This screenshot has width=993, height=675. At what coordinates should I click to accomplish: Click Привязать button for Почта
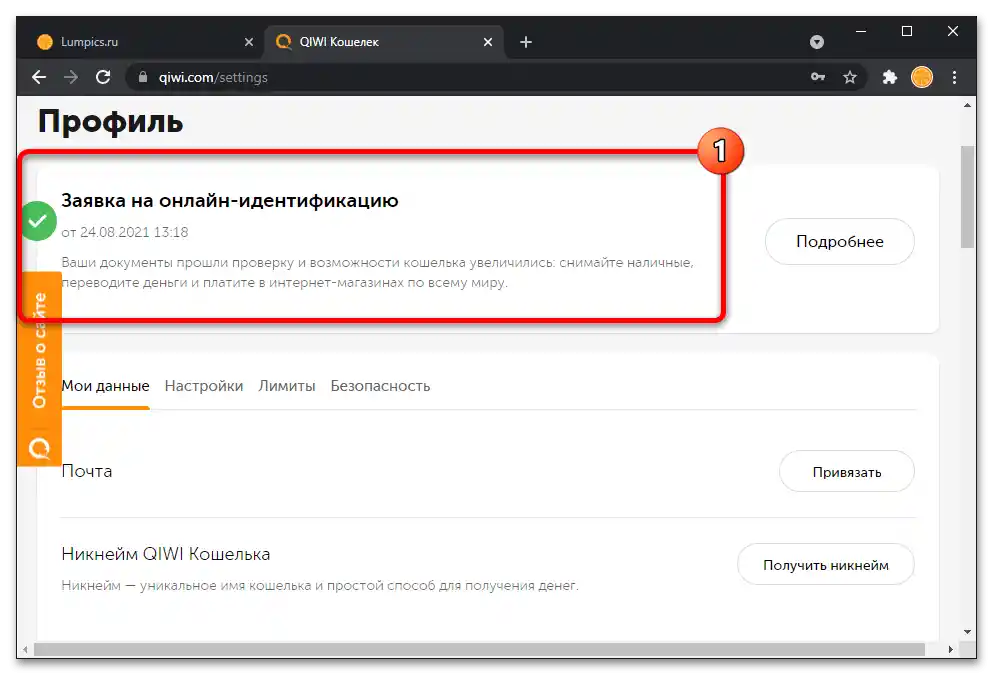tap(847, 472)
